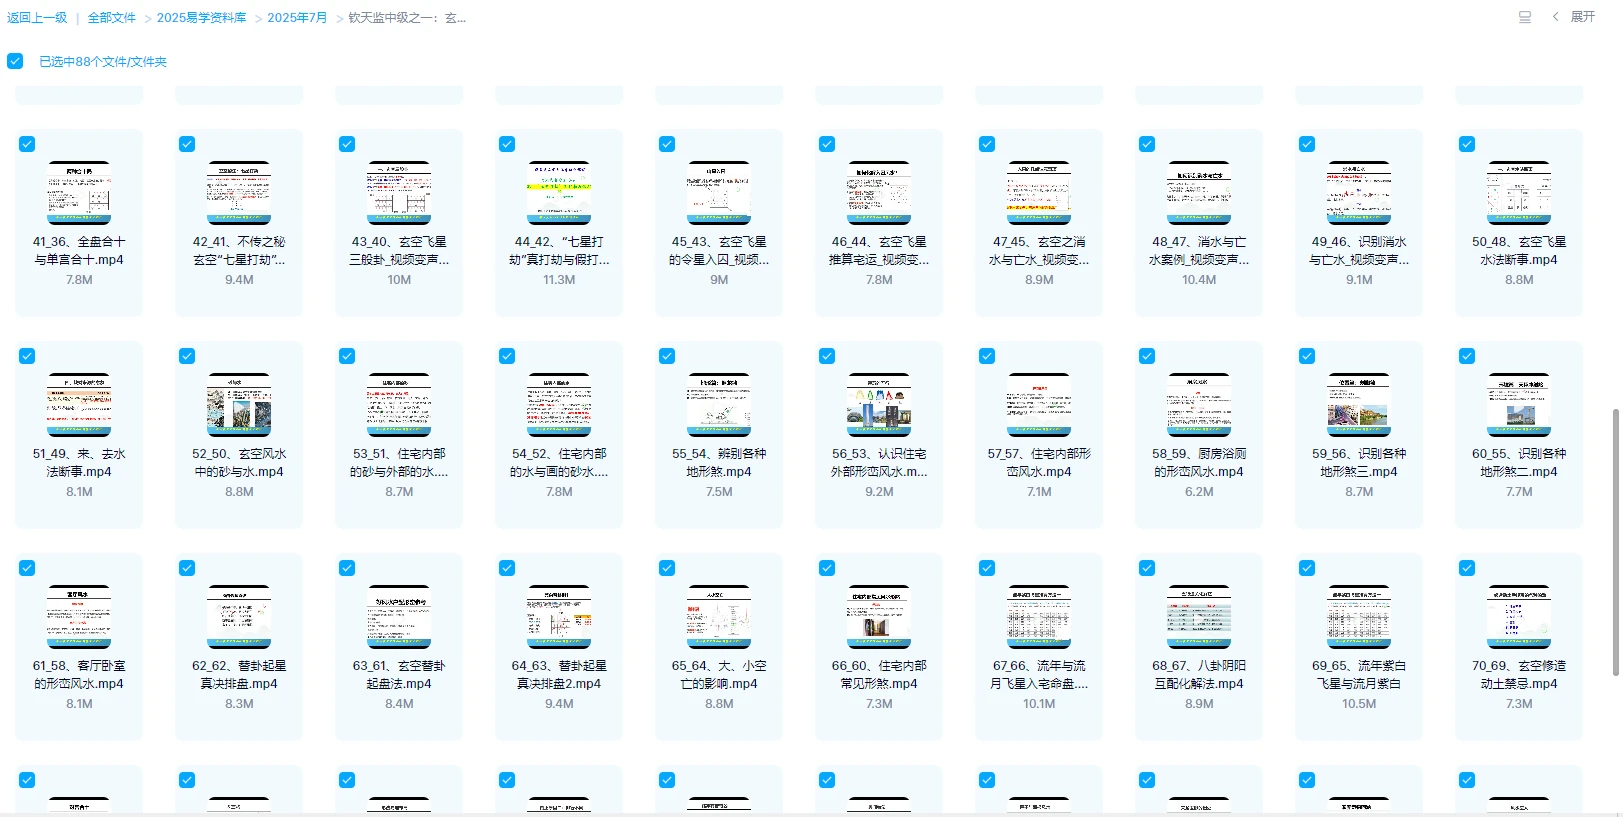Open thumbnail of 66_60、住宅内部常见形煞 video
The width and height of the screenshot is (1623, 817).
pos(879,616)
